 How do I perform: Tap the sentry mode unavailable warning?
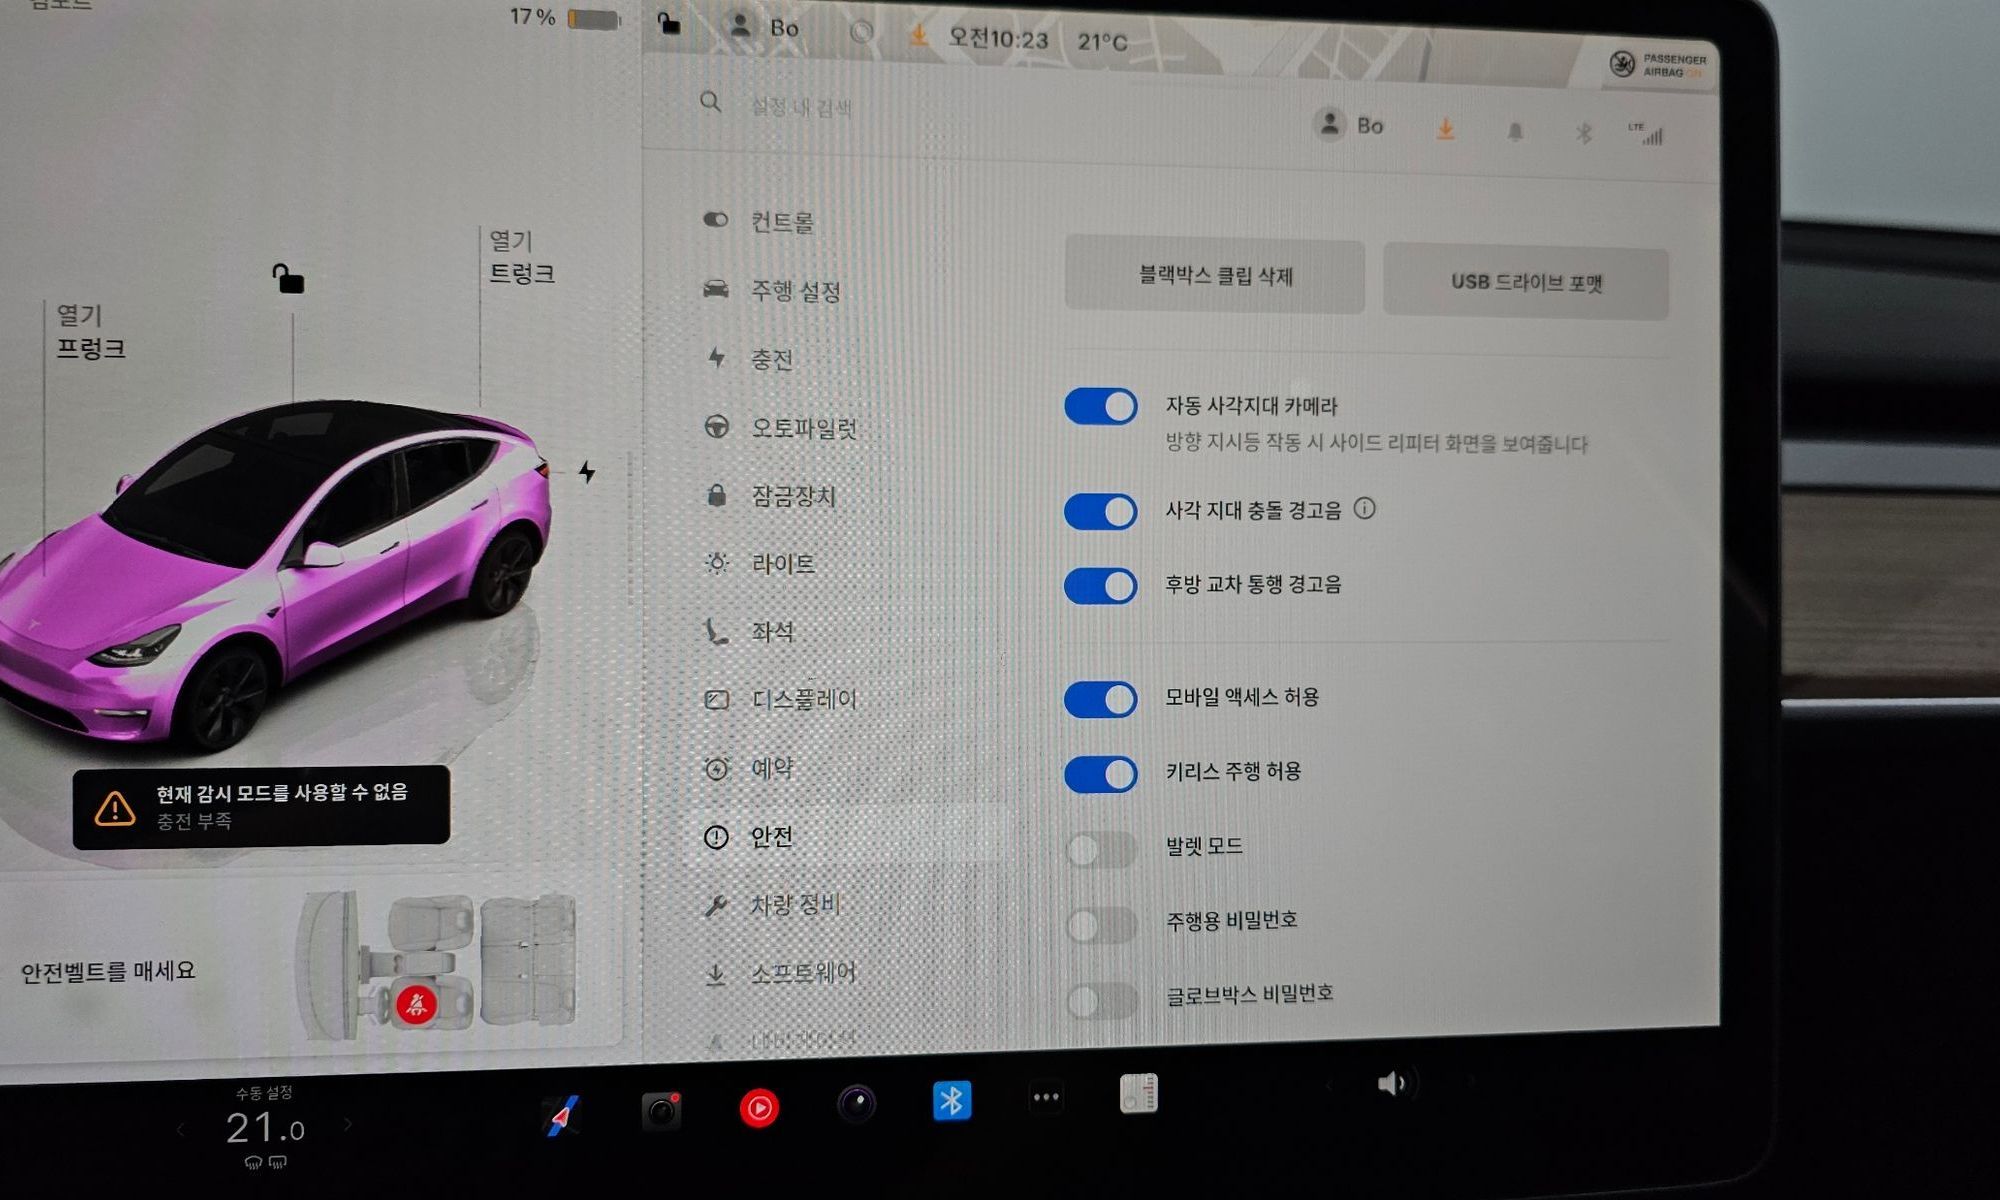click(x=261, y=806)
